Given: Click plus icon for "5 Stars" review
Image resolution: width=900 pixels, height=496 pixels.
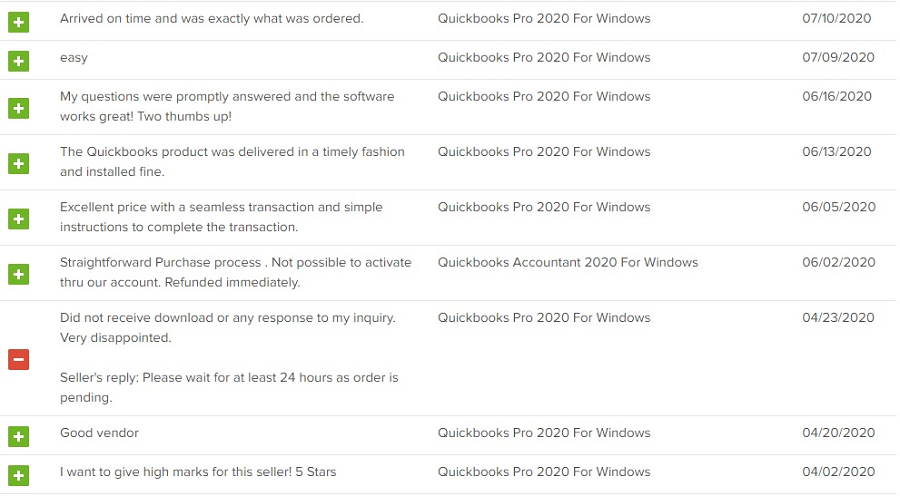Looking at the screenshot, I should pyautogui.click(x=18, y=475).
